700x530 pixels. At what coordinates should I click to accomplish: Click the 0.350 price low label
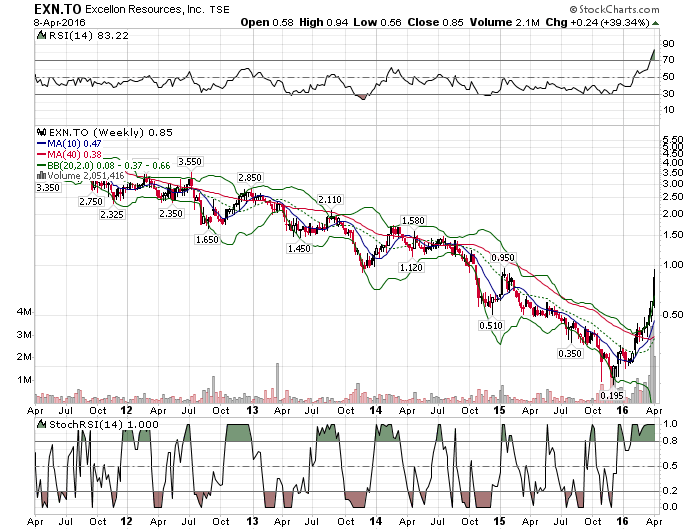click(x=570, y=354)
